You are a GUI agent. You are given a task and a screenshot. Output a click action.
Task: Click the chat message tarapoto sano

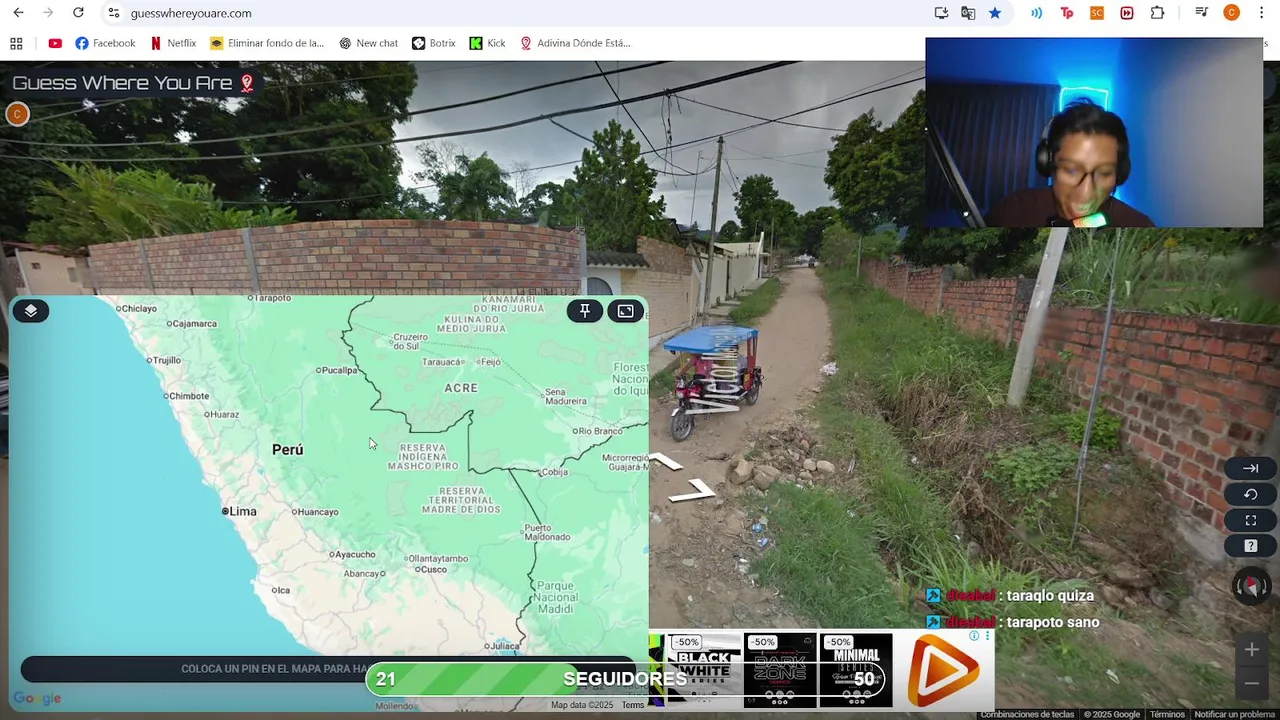click(x=1053, y=622)
